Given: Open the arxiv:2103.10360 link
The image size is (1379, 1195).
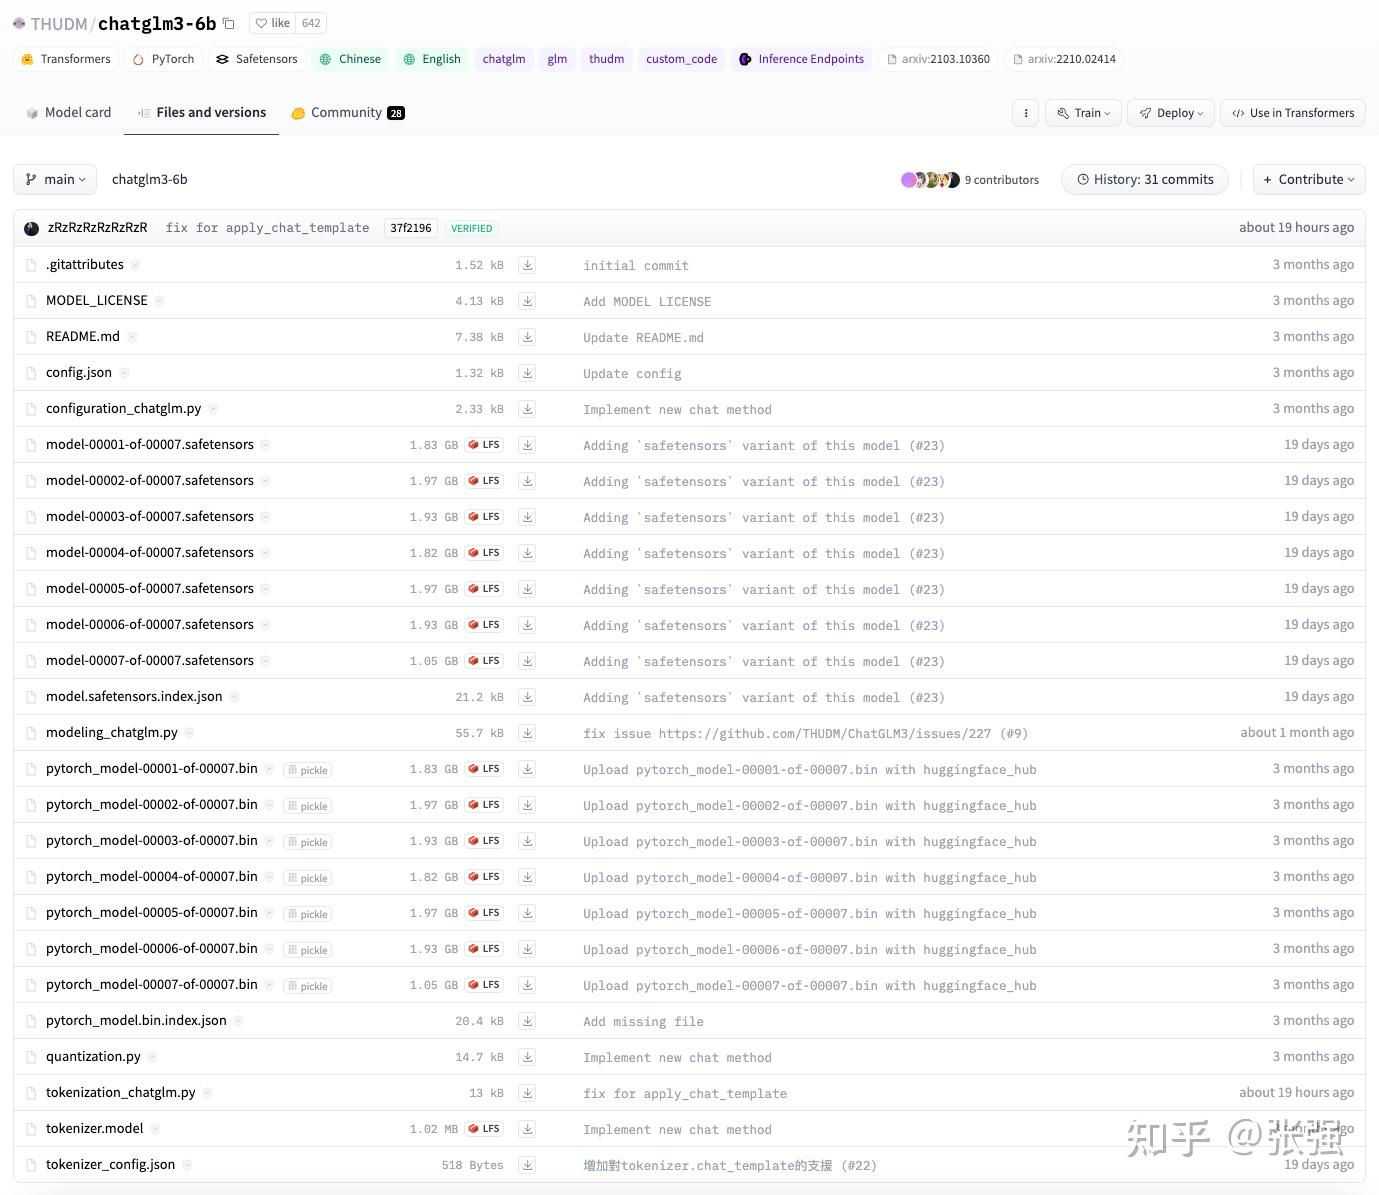Looking at the screenshot, I should (x=938, y=59).
